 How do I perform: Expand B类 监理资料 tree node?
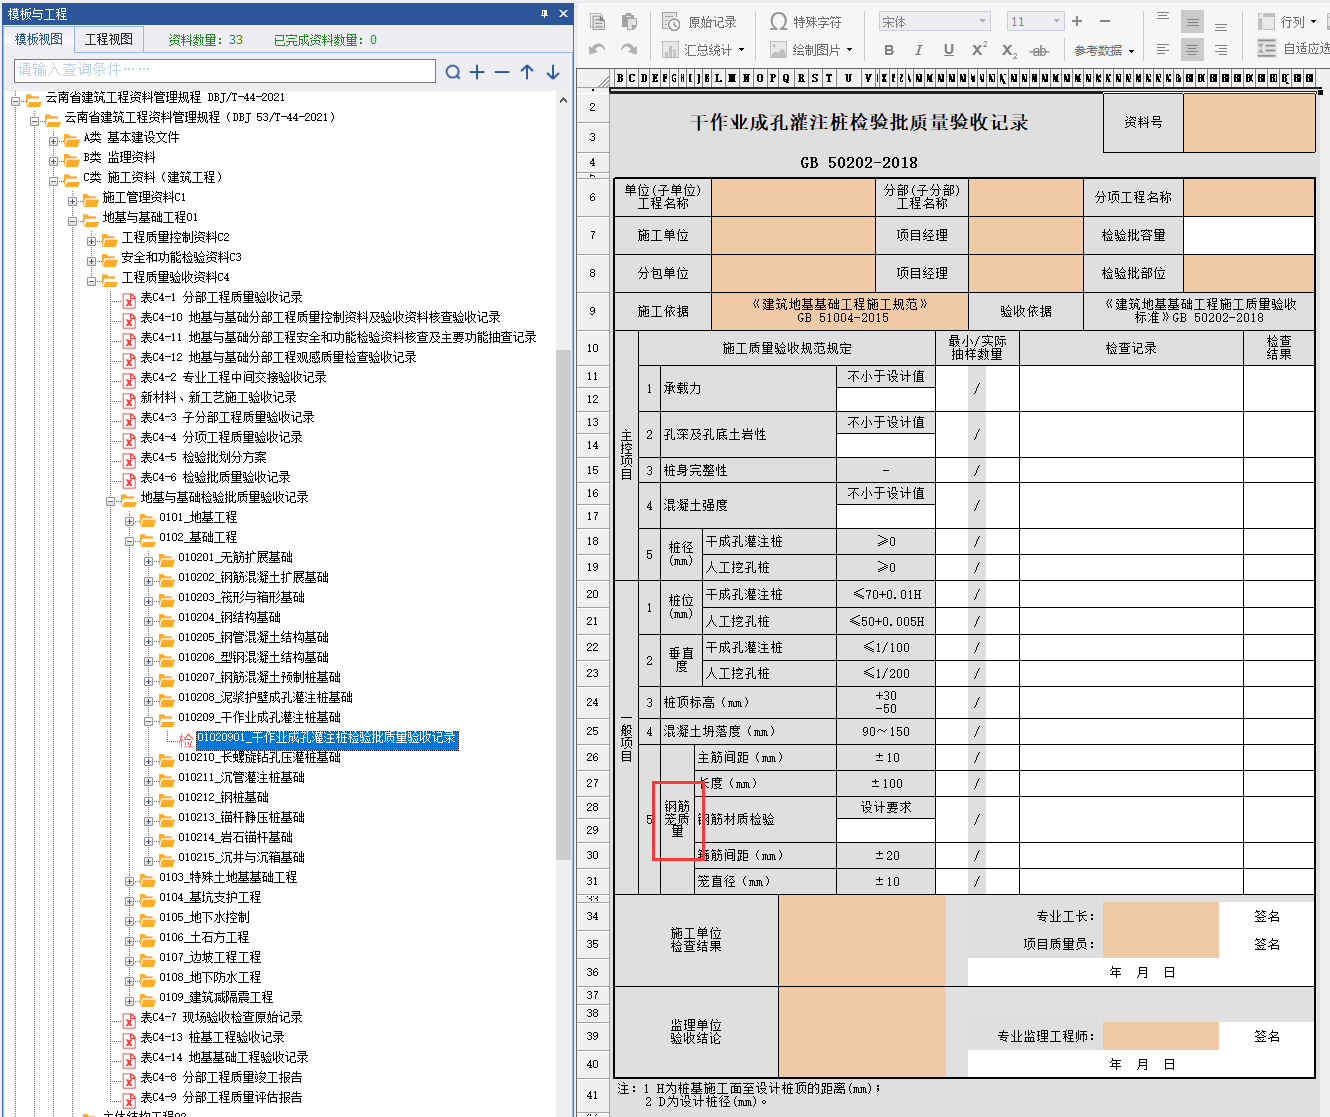54,161
